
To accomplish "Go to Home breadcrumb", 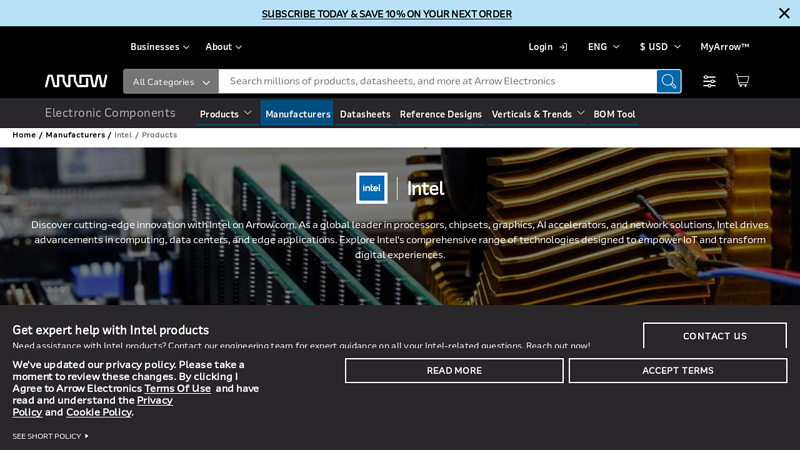I will [x=24, y=135].
